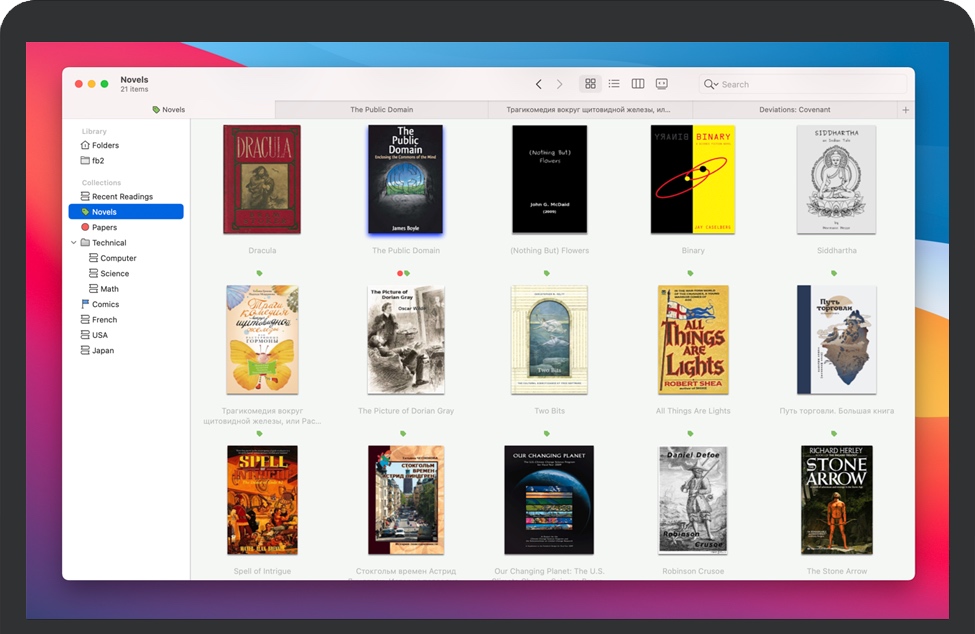Image resolution: width=975 pixels, height=634 pixels.
Task: Select the Siddhartha book cover
Action: [836, 180]
